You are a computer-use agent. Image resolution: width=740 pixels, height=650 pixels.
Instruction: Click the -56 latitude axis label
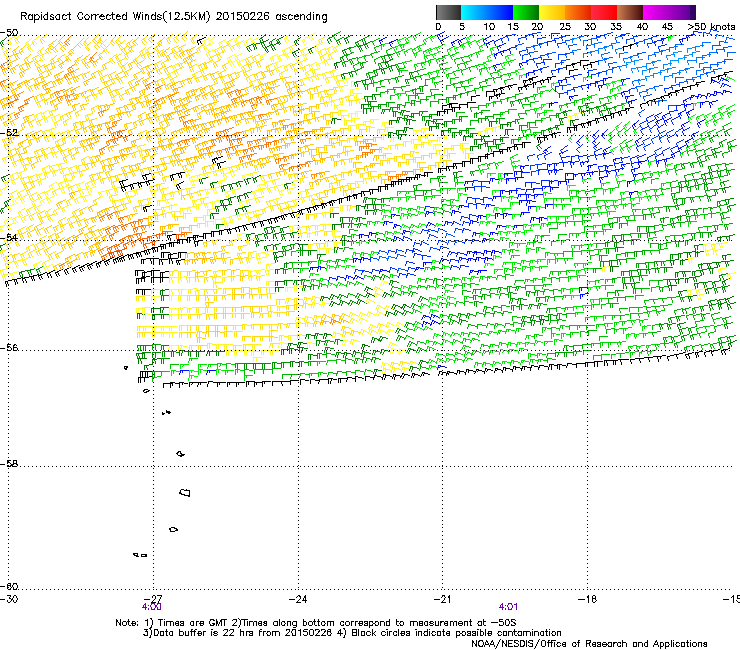click(x=9, y=348)
